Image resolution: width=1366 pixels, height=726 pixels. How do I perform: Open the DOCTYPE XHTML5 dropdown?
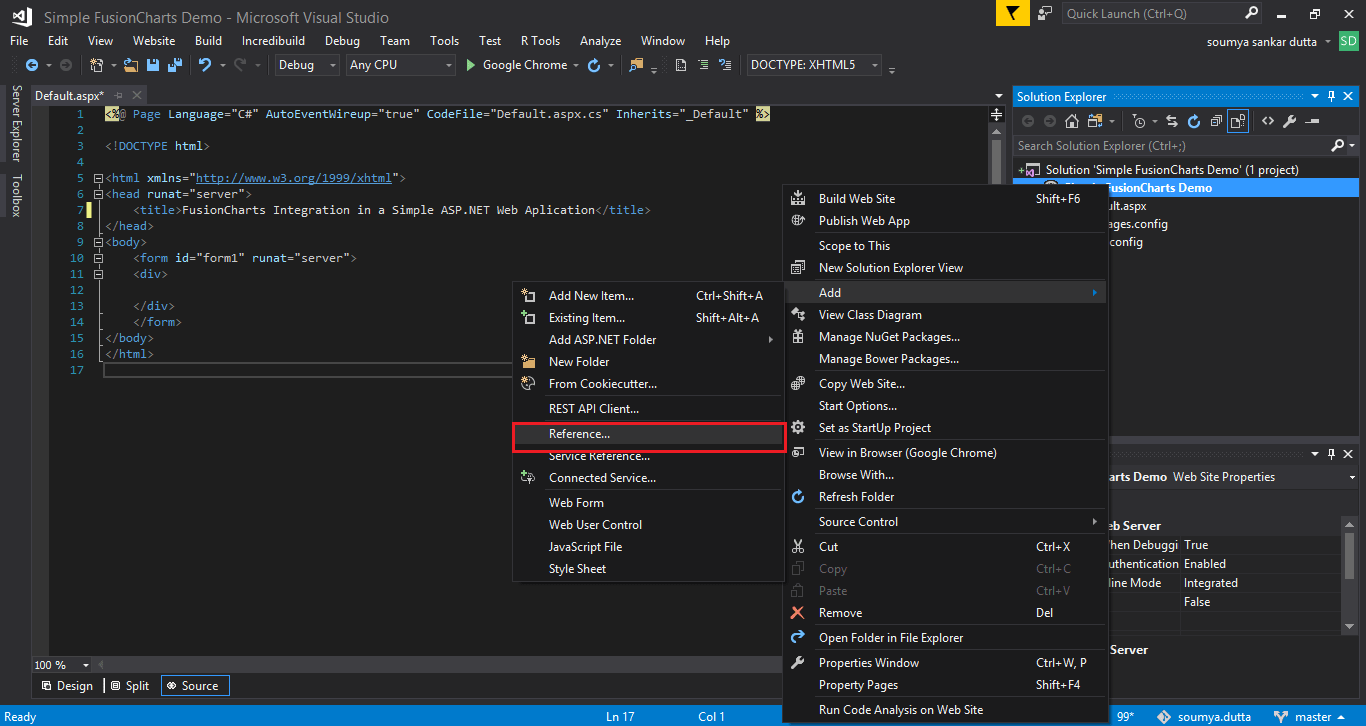click(x=810, y=65)
